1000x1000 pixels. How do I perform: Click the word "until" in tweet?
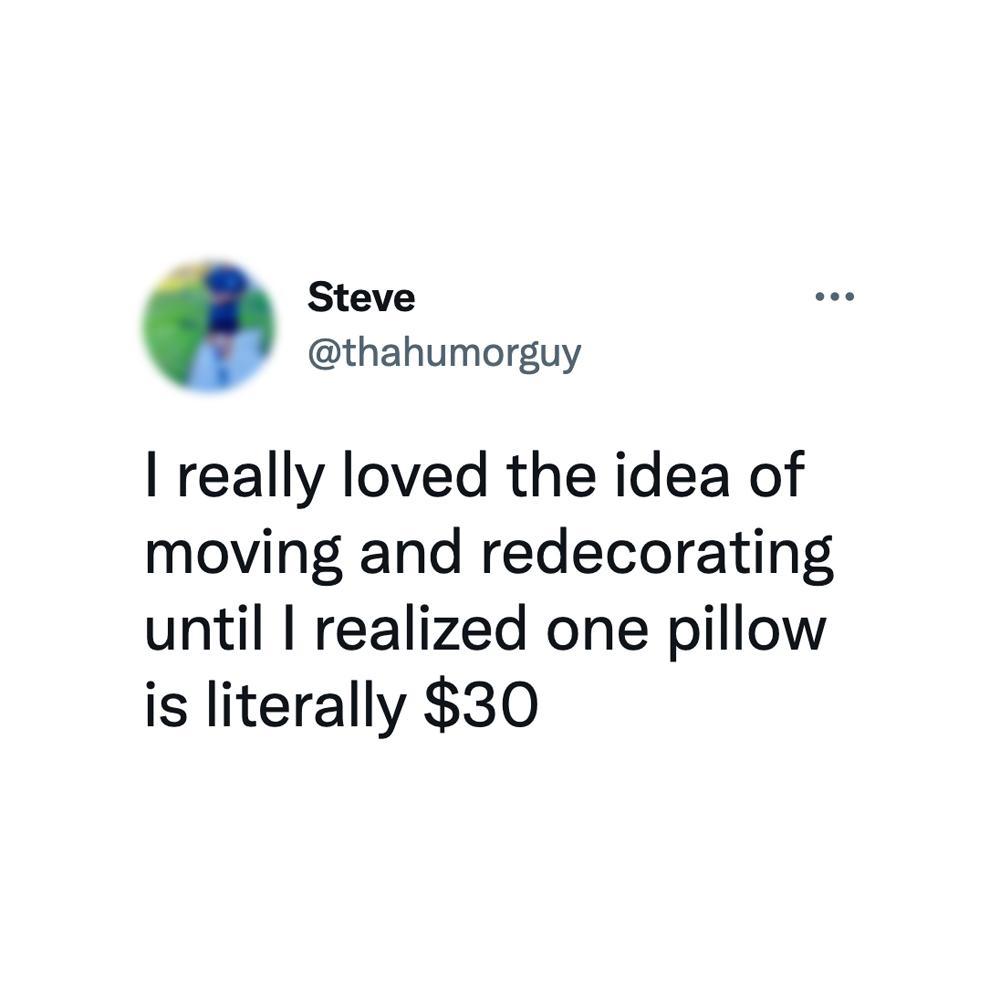[204, 631]
